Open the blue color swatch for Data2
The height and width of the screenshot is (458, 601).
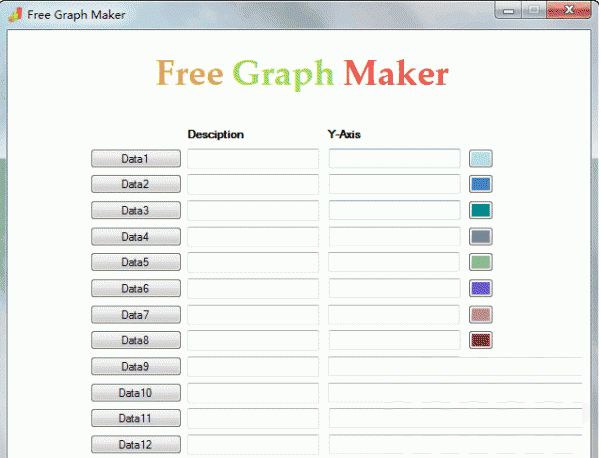[481, 184]
